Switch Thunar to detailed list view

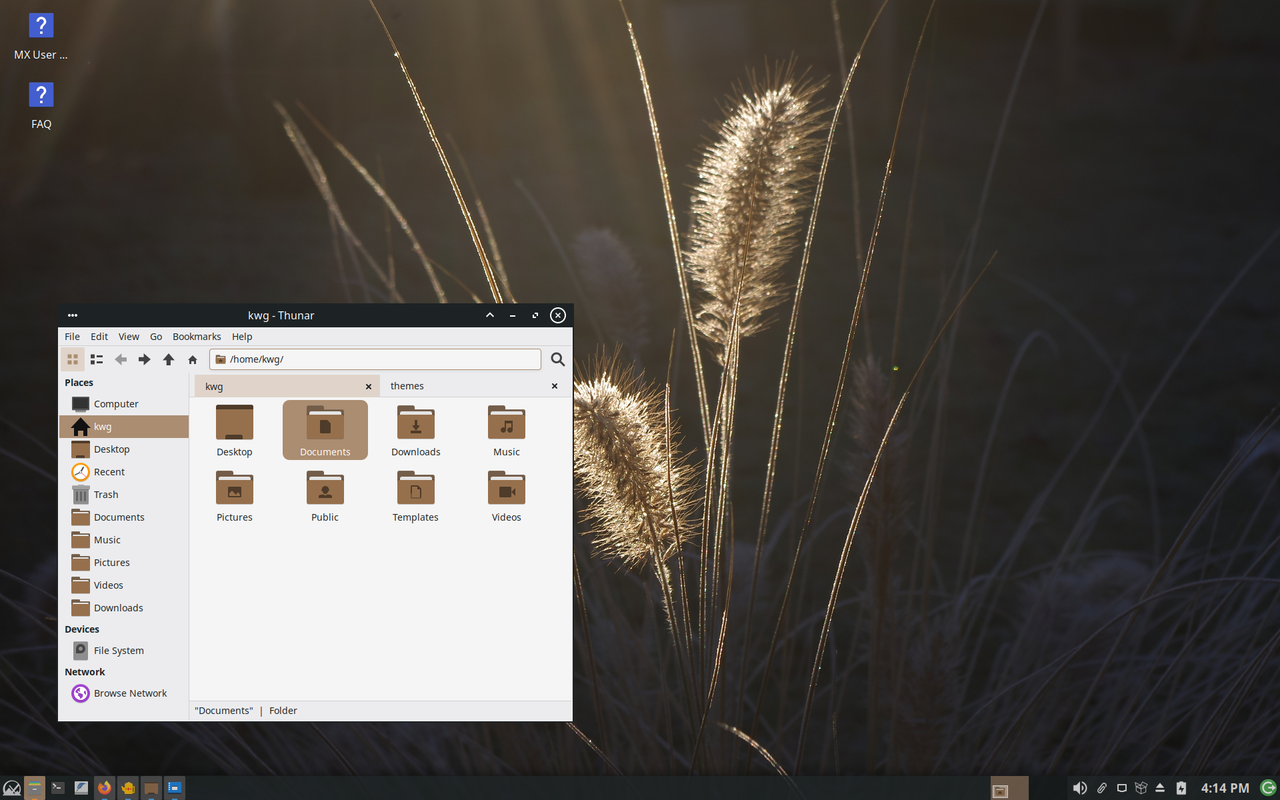(x=96, y=359)
